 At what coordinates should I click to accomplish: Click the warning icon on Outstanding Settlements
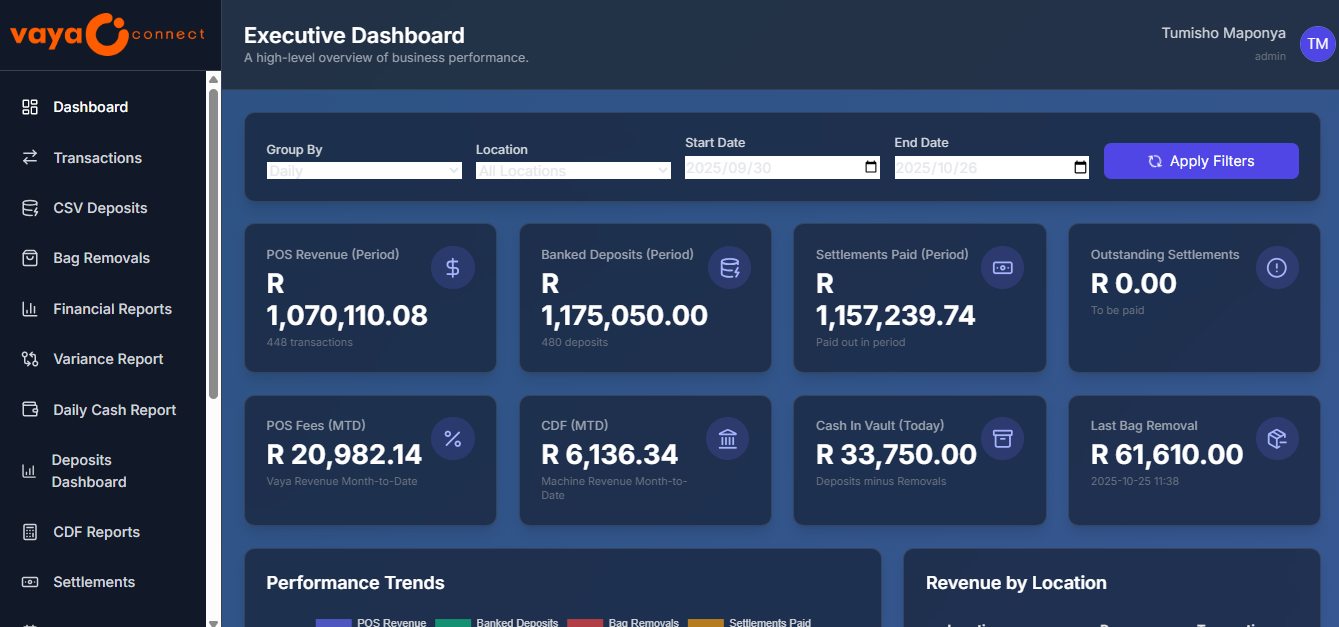(x=1277, y=267)
